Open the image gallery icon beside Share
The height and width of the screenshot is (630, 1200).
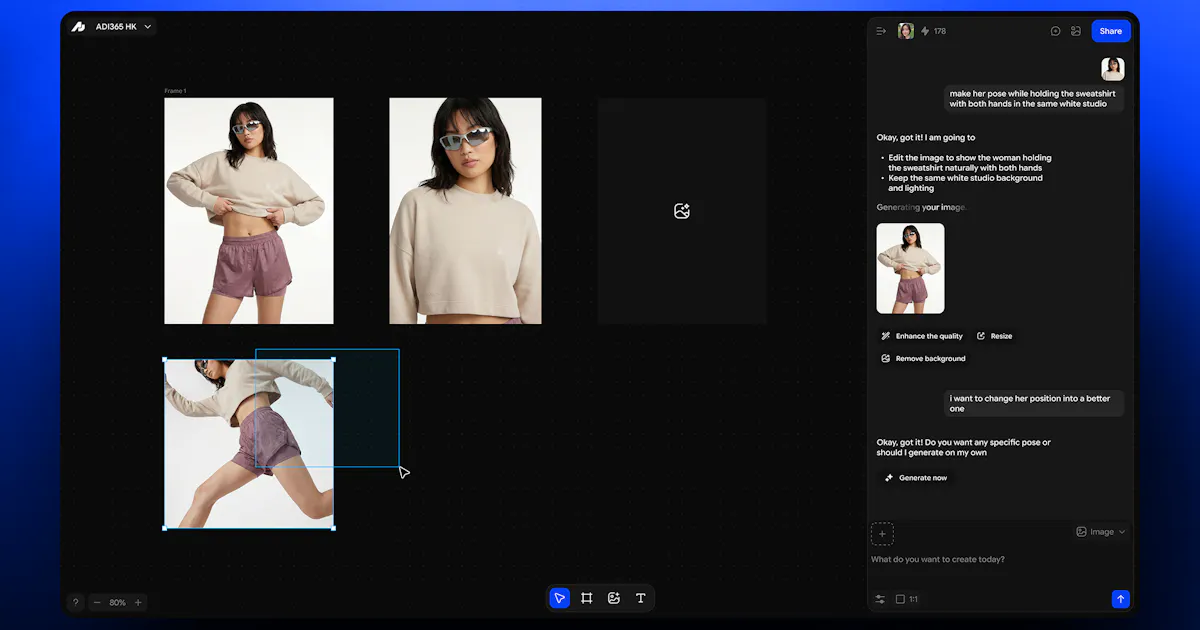tap(1076, 31)
